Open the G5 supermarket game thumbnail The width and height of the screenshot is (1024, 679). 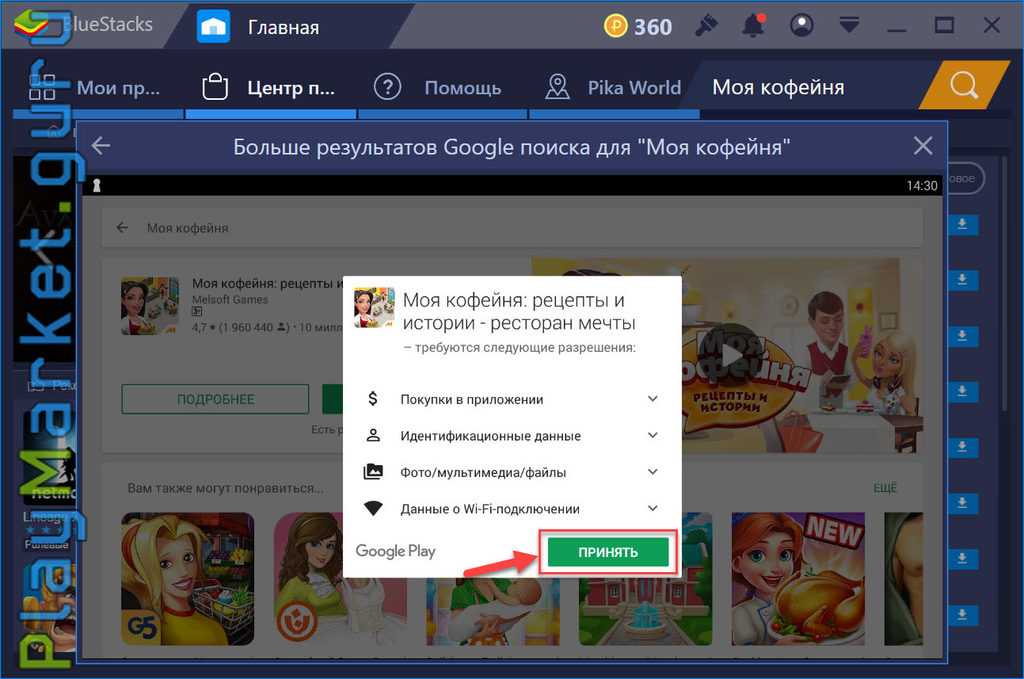[x=187, y=578]
